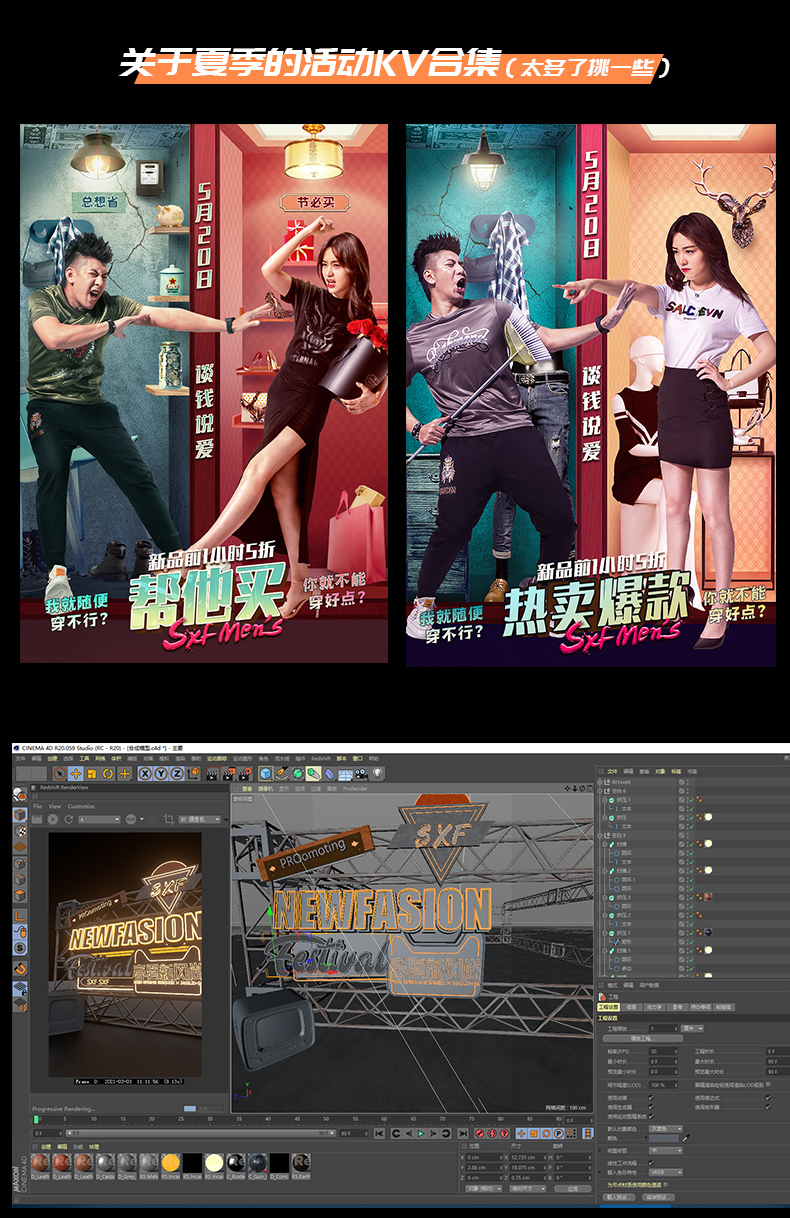Open camera dropdown in Redshift RenderView

(200, 819)
